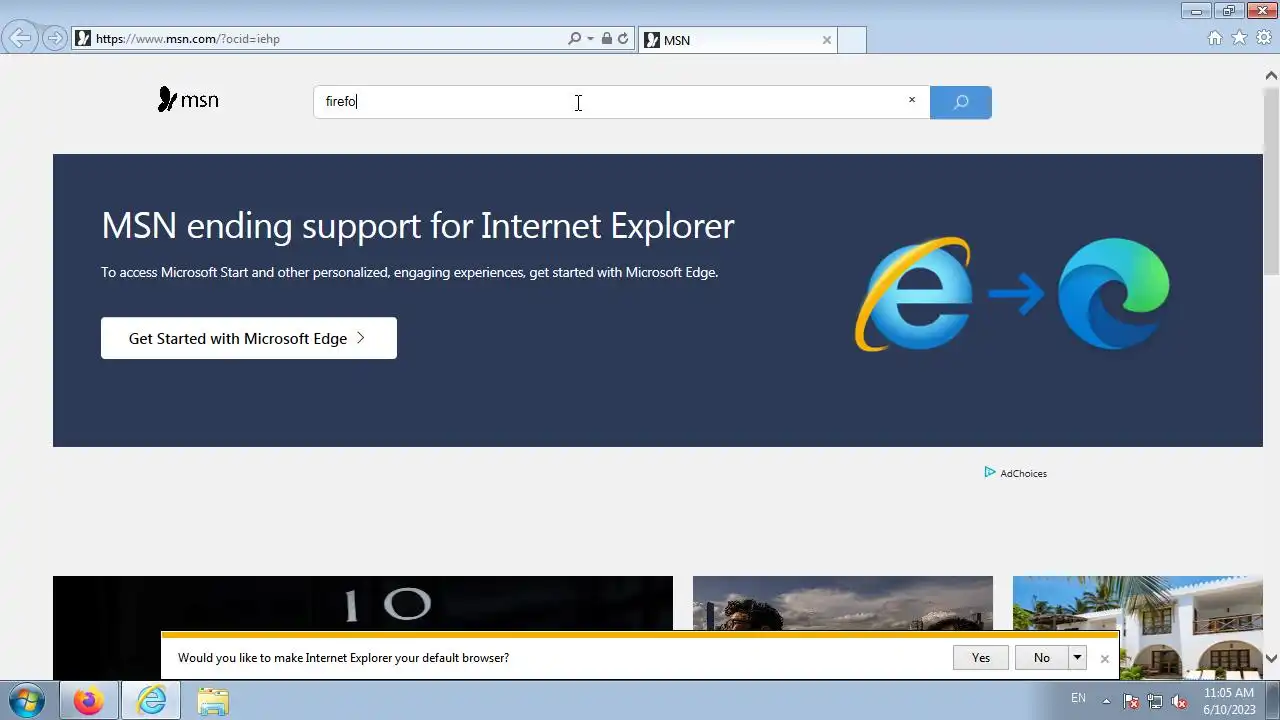Click the blue search magnifier button
The width and height of the screenshot is (1280, 720).
click(961, 102)
